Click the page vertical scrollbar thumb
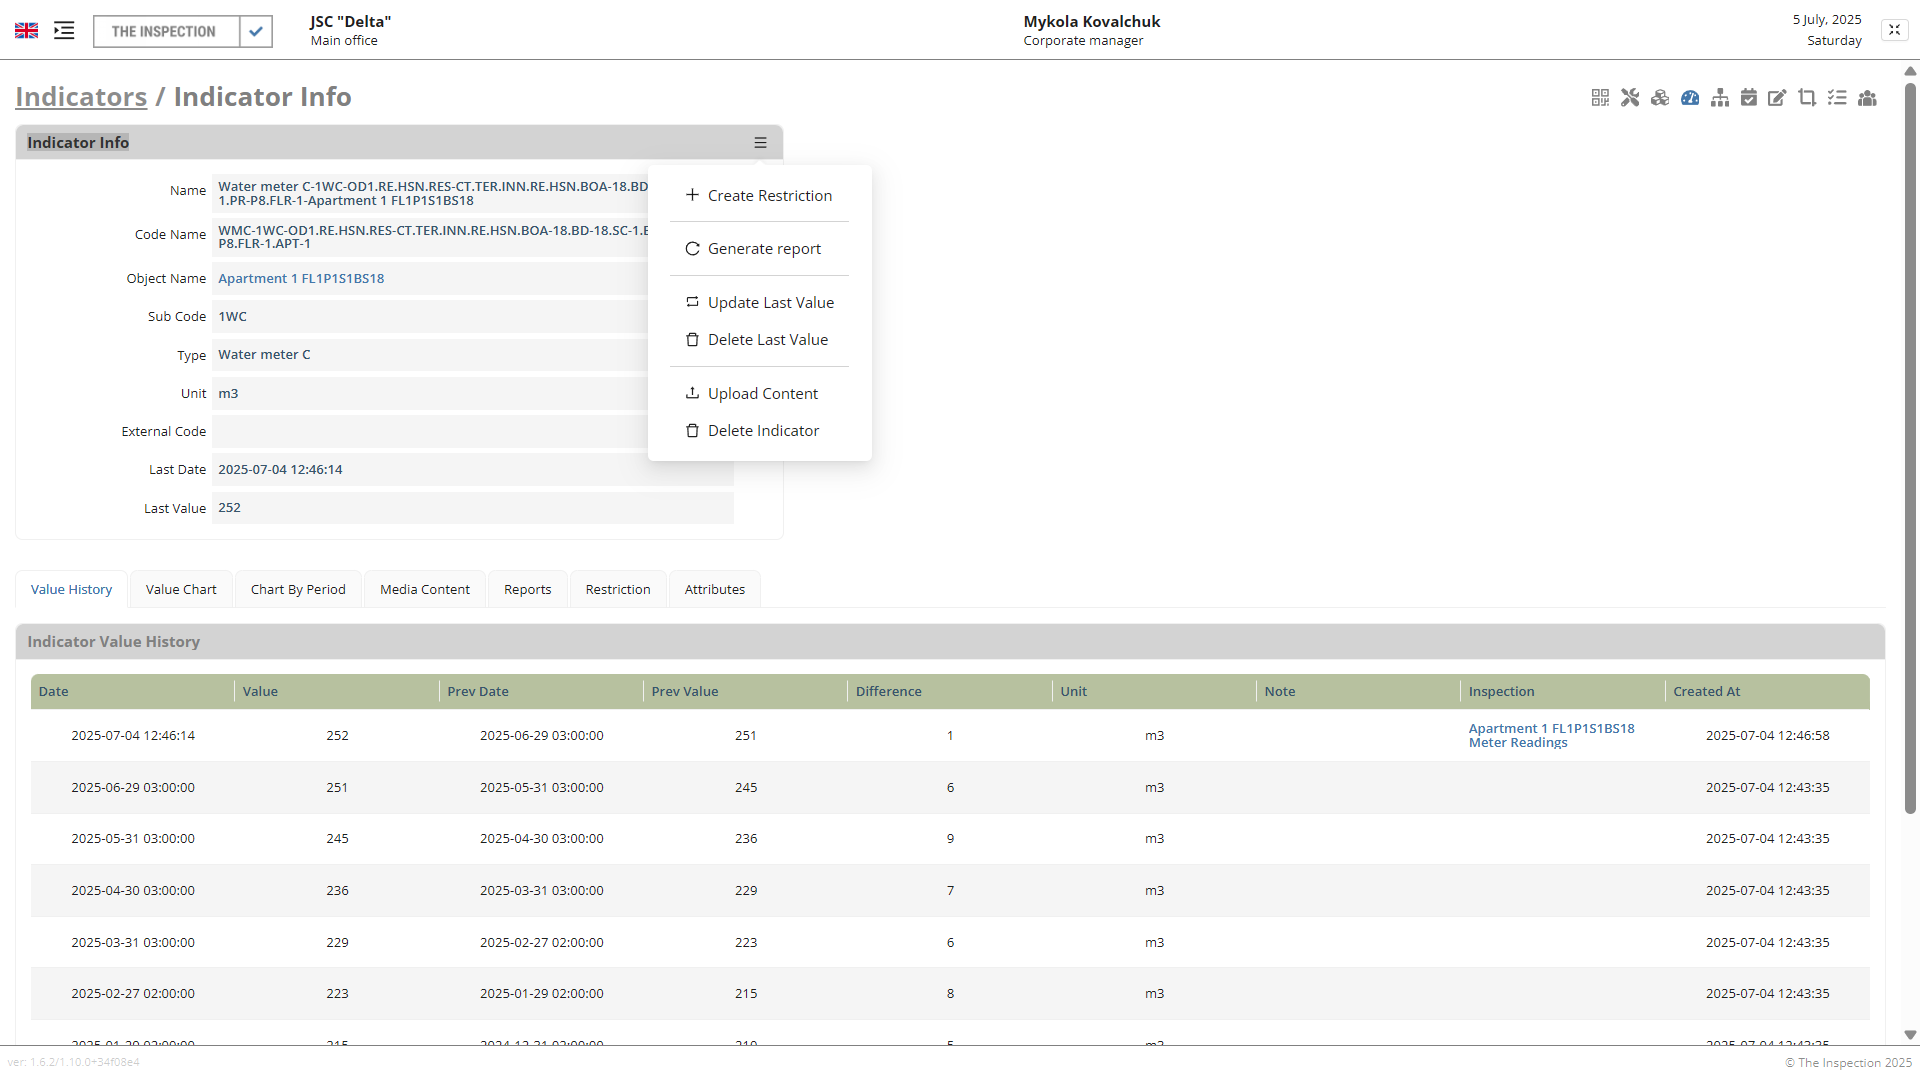1920x1080 pixels. pyautogui.click(x=1910, y=450)
